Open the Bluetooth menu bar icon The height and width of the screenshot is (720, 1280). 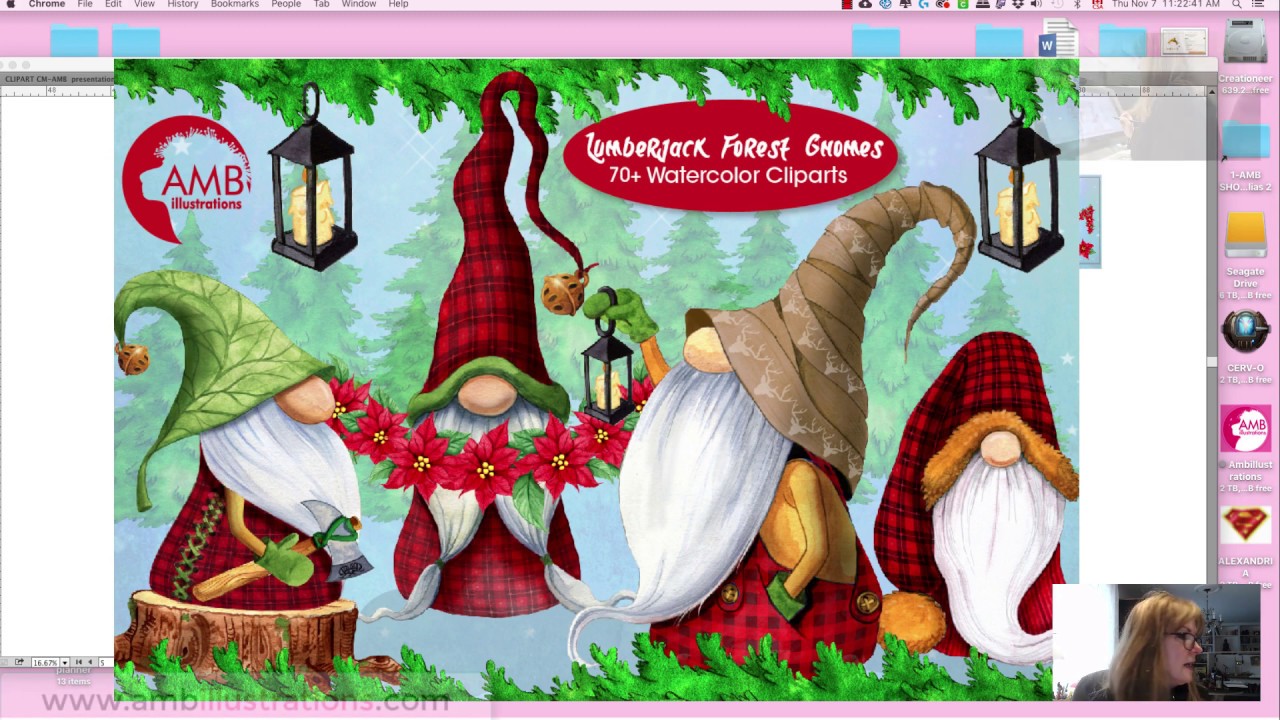(1077, 4)
